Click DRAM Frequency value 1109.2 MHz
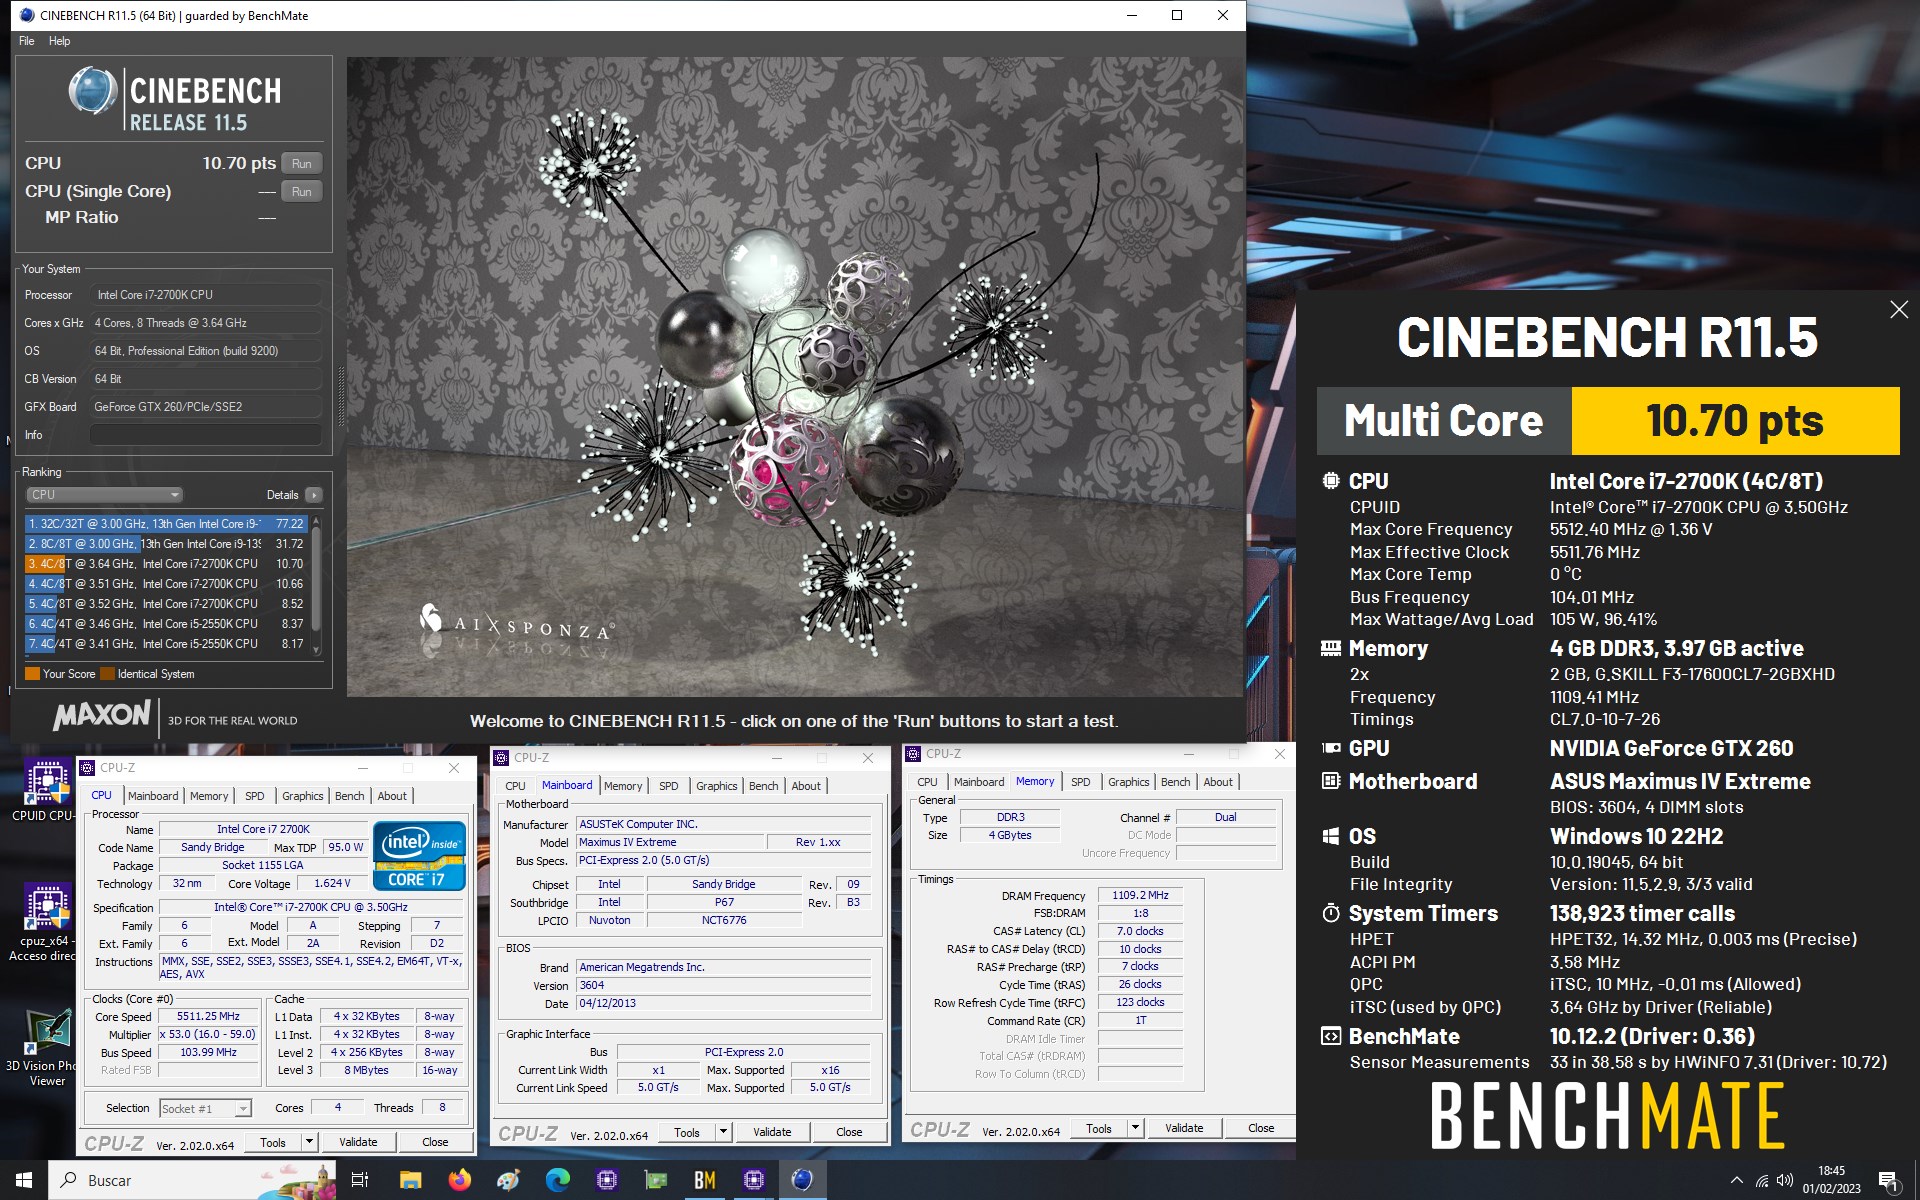The height and width of the screenshot is (1200, 1920). [x=1140, y=895]
